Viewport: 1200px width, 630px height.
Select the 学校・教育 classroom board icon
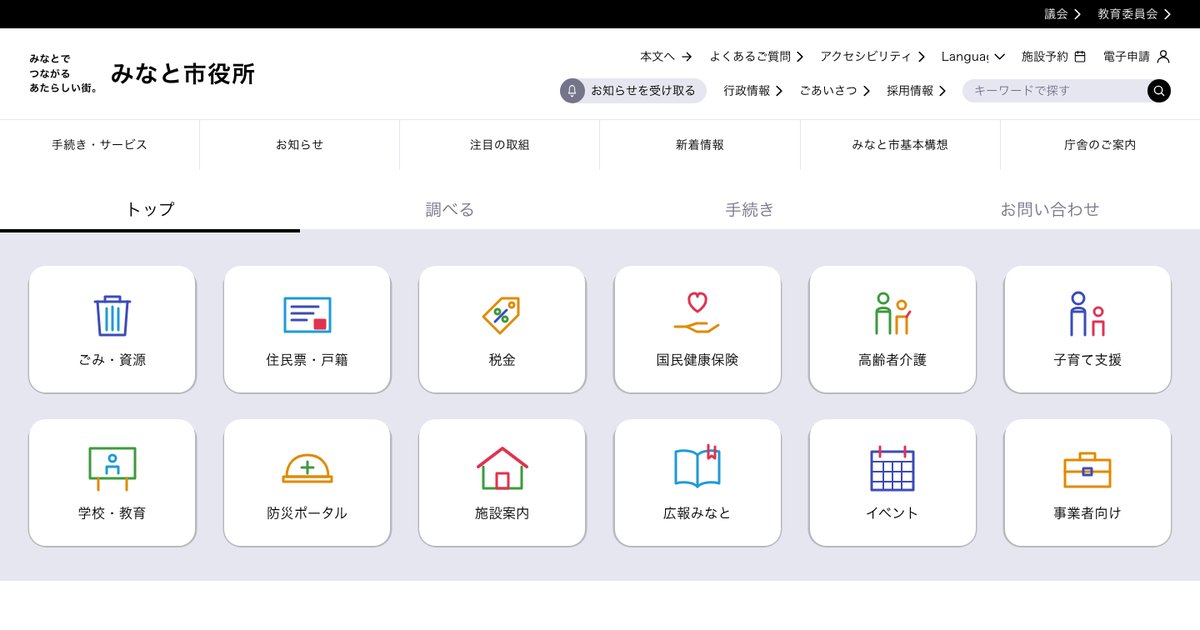pos(112,468)
